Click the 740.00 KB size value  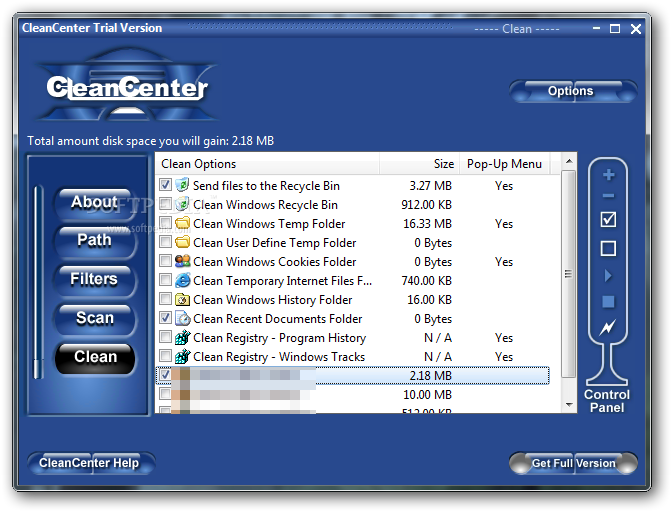426,281
